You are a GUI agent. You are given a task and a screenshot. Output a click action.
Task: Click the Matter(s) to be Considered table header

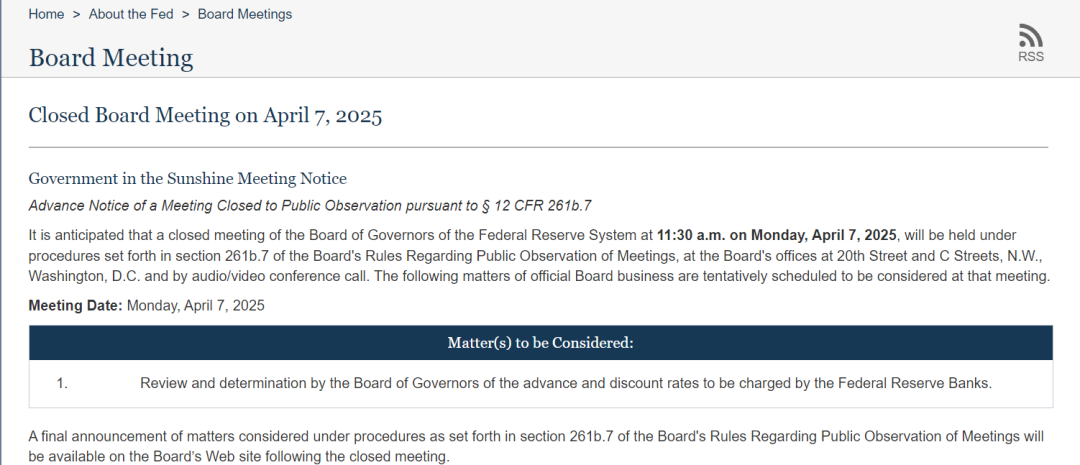tap(540, 343)
